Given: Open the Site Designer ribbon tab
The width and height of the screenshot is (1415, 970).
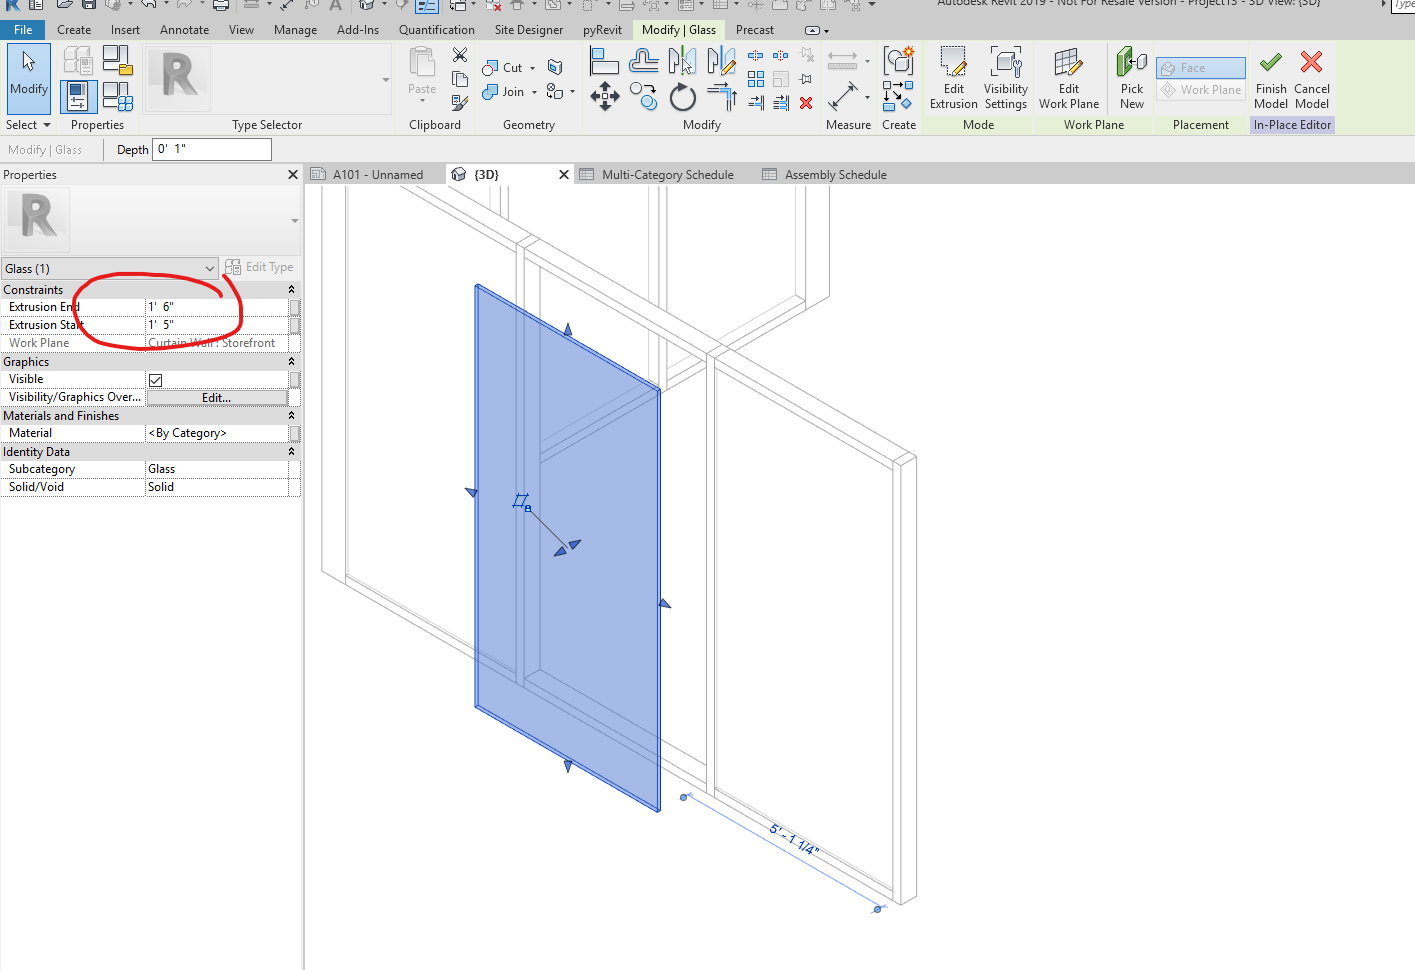Looking at the screenshot, I should tap(529, 30).
